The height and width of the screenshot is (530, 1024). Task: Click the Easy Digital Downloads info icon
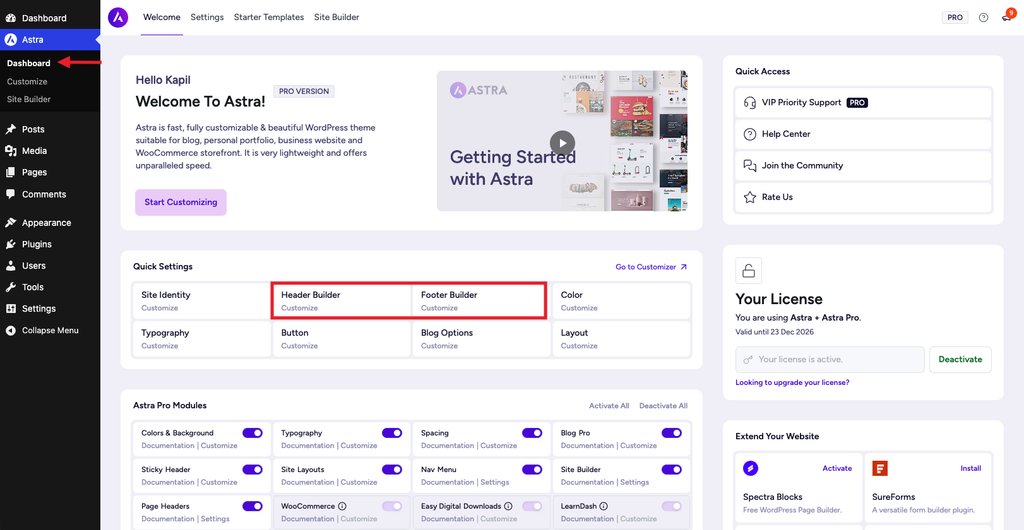[x=507, y=506]
